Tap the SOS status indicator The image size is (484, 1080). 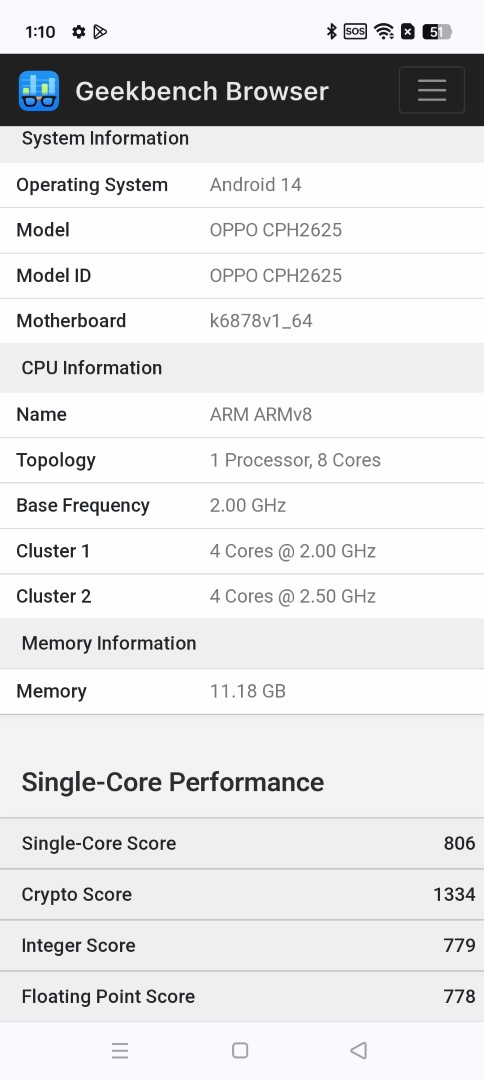point(355,32)
